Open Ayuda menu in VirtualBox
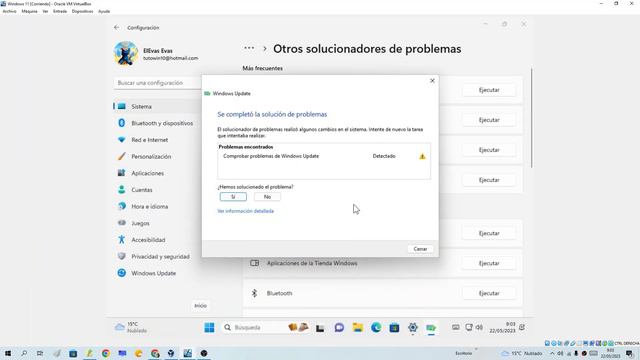The image size is (640, 360). pos(104,11)
